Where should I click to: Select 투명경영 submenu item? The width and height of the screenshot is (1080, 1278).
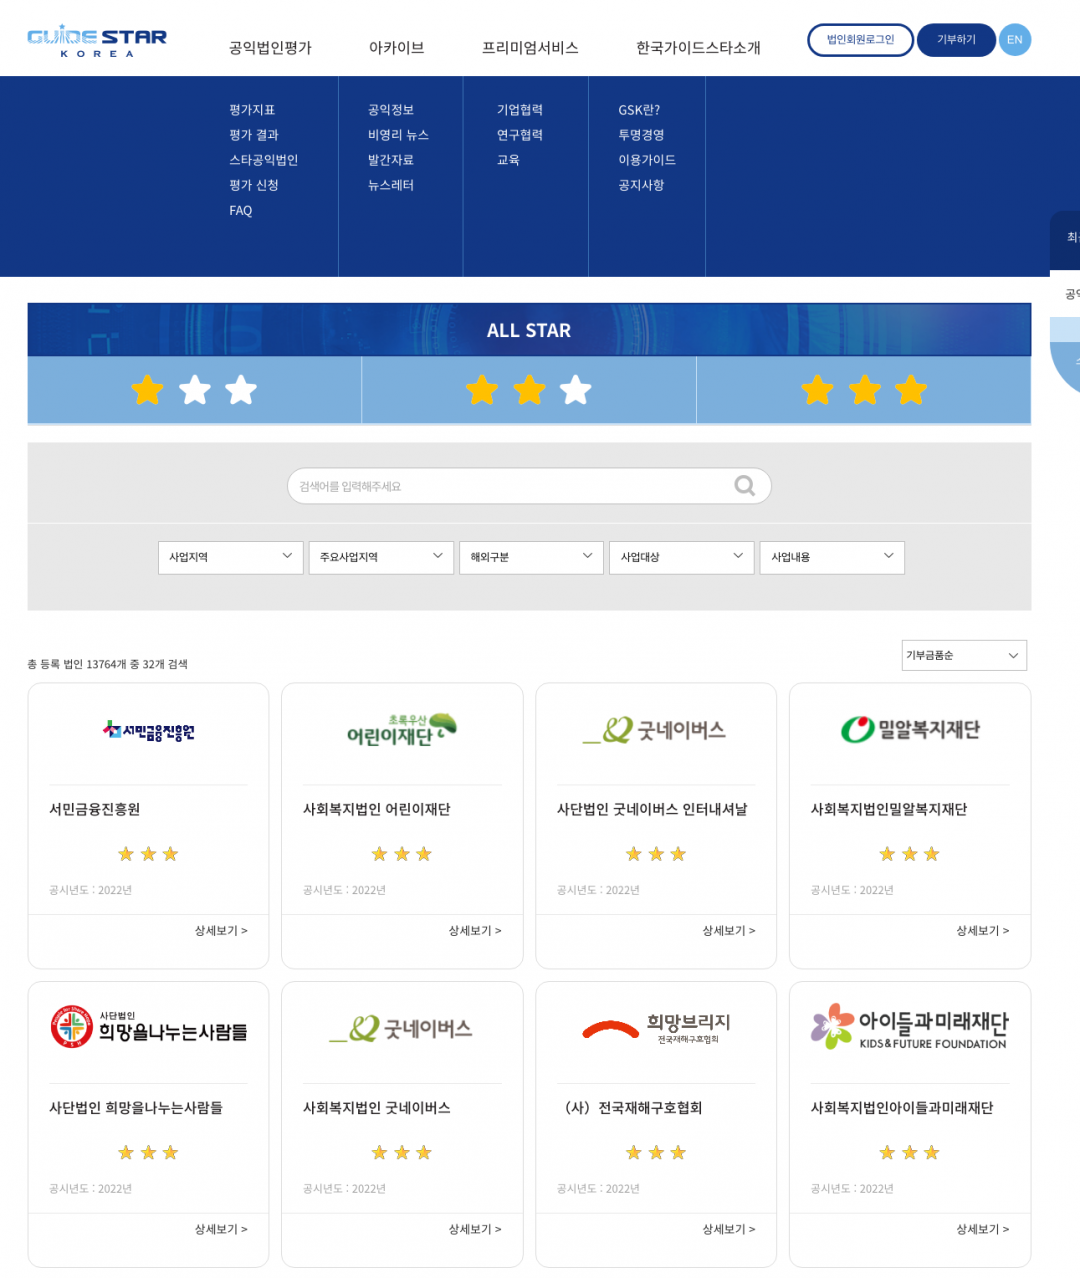(x=641, y=135)
